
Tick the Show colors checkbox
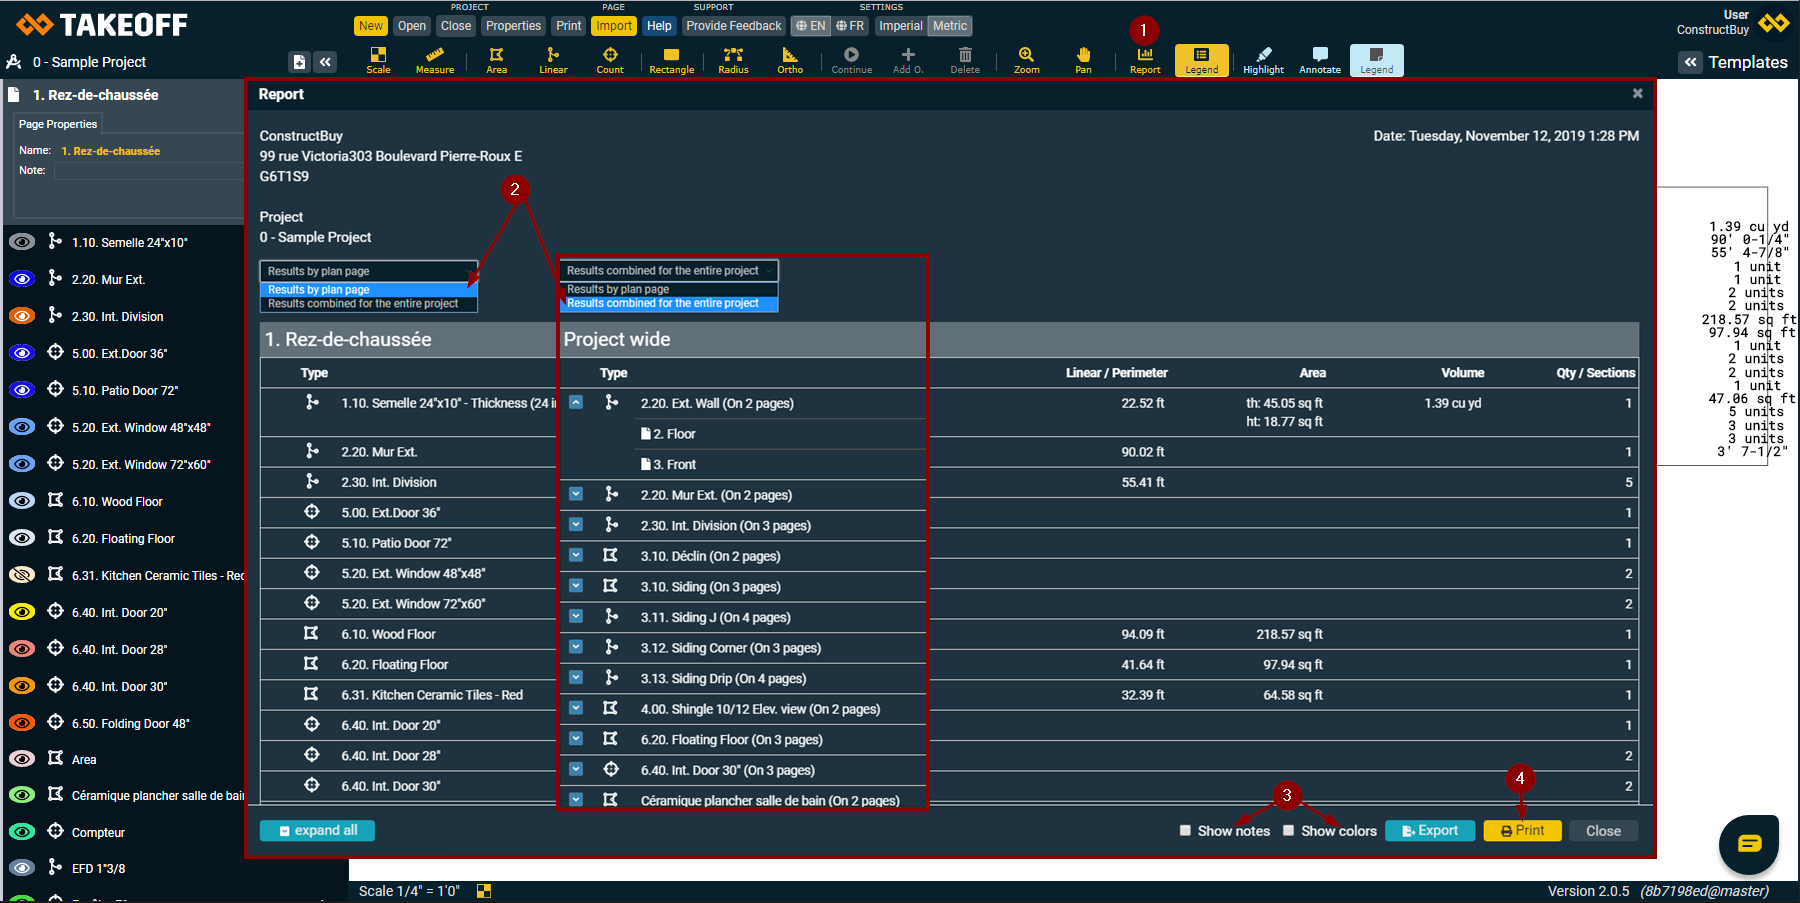click(x=1288, y=830)
